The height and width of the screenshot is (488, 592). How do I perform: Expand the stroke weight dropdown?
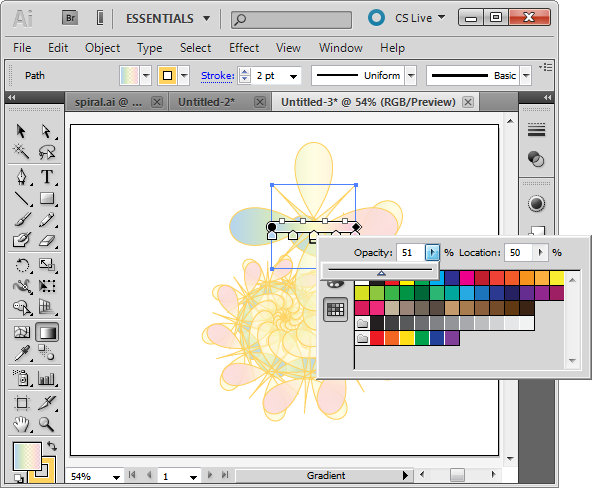coord(293,76)
